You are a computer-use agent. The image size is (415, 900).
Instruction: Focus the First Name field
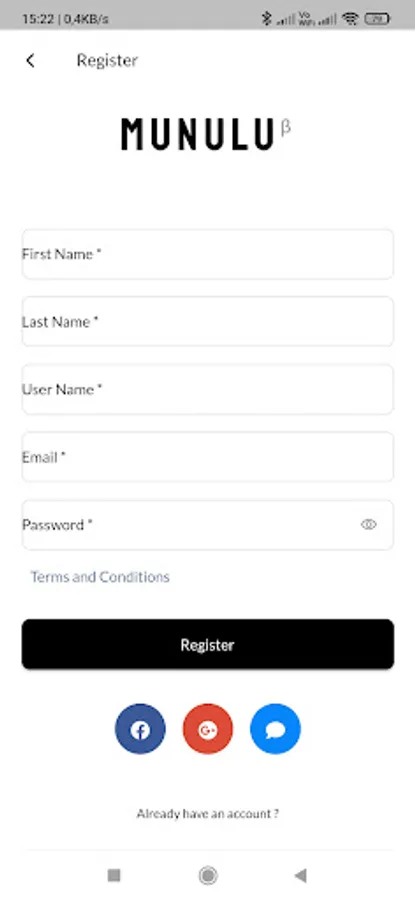208,254
